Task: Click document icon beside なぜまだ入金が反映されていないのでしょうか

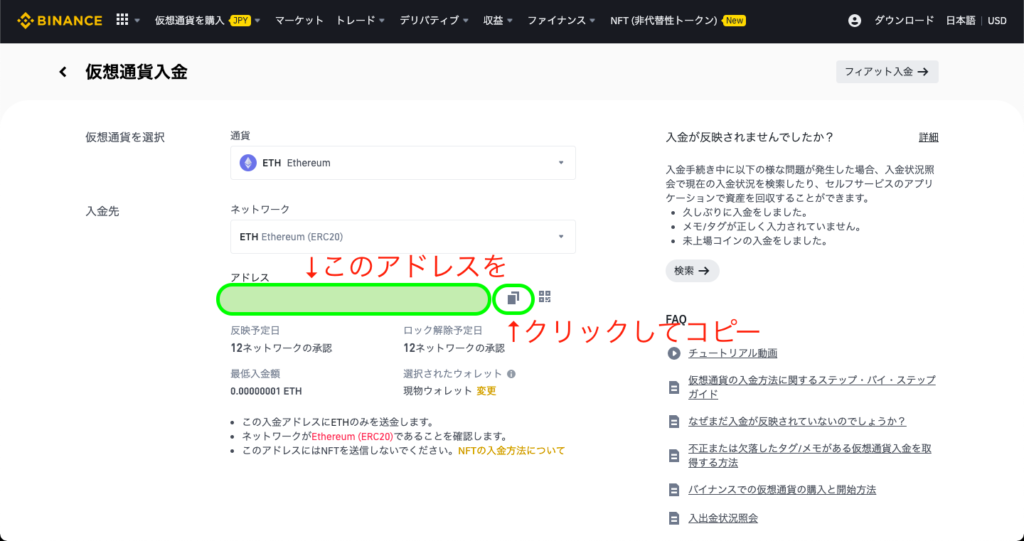Action: pos(674,422)
